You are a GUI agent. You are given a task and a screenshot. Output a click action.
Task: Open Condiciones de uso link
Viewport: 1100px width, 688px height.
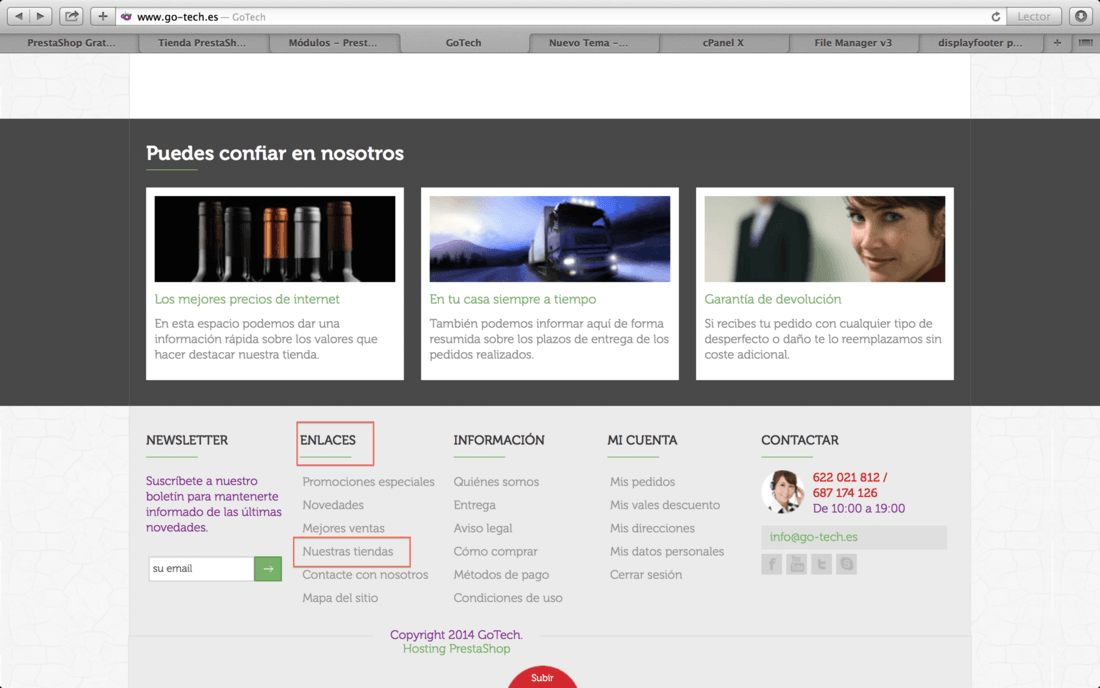coord(508,598)
